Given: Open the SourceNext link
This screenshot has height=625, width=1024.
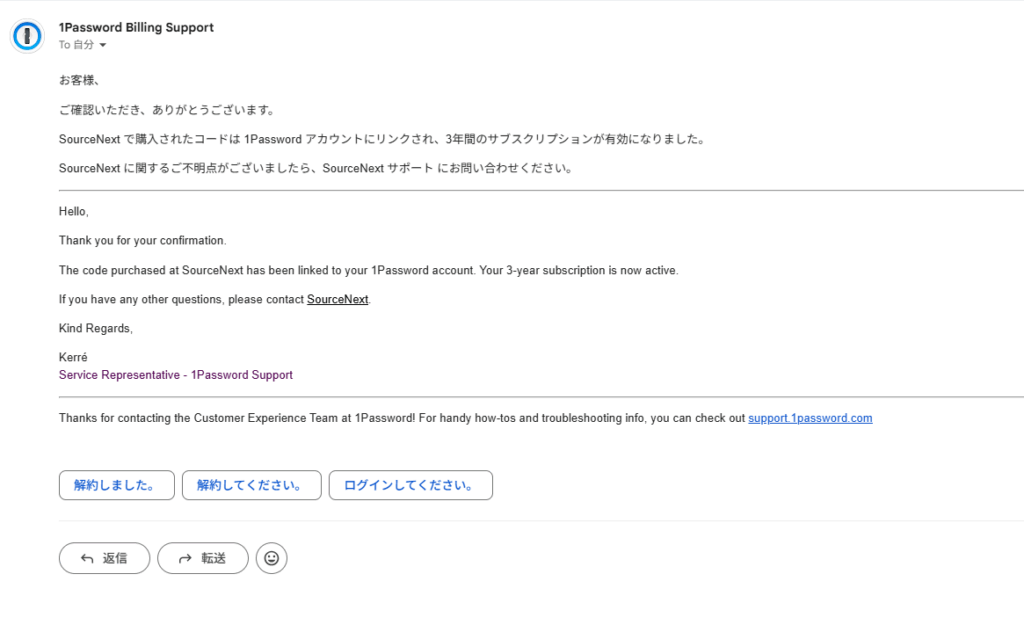Looking at the screenshot, I should click(x=337, y=299).
